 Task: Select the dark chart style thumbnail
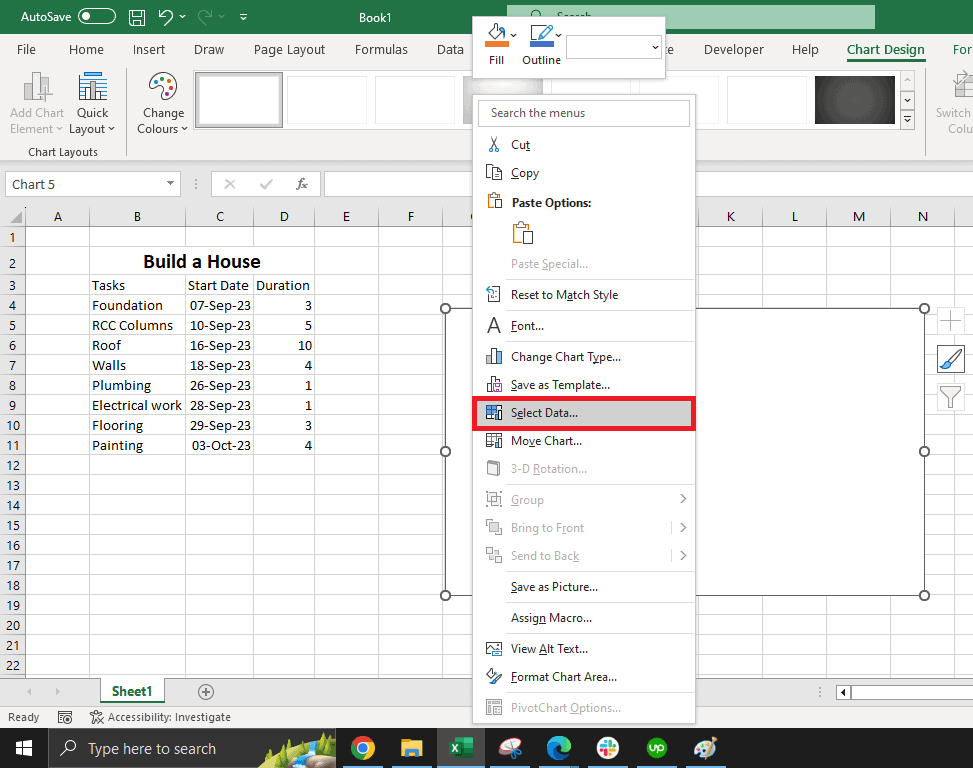[853, 99]
